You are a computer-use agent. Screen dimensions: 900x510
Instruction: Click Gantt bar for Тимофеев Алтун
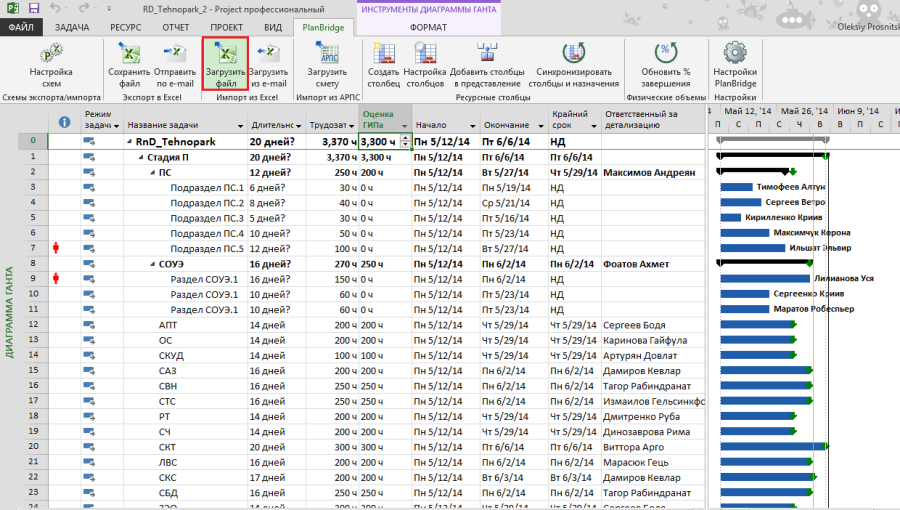coord(736,186)
